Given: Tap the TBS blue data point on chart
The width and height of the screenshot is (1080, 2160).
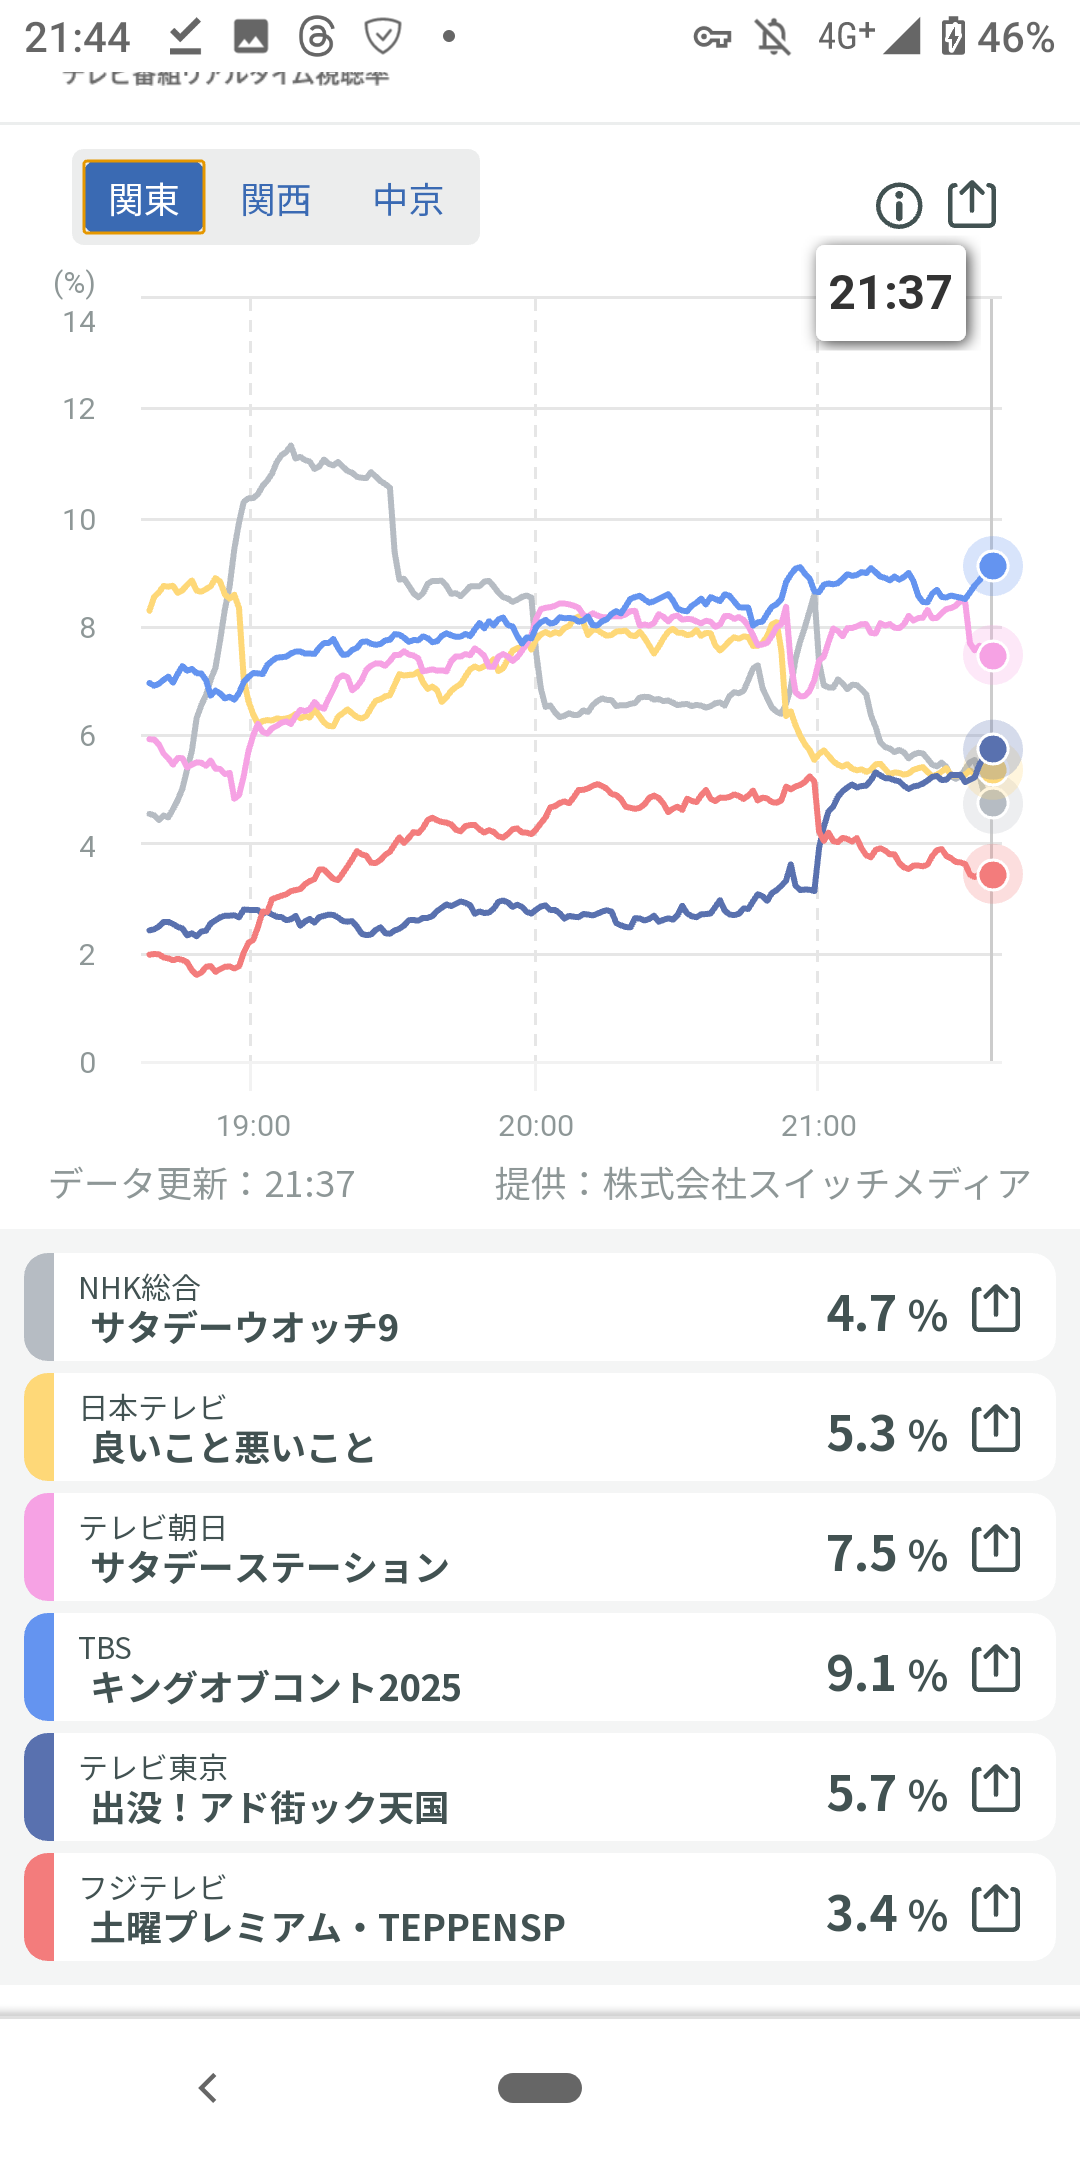Looking at the screenshot, I should point(992,566).
